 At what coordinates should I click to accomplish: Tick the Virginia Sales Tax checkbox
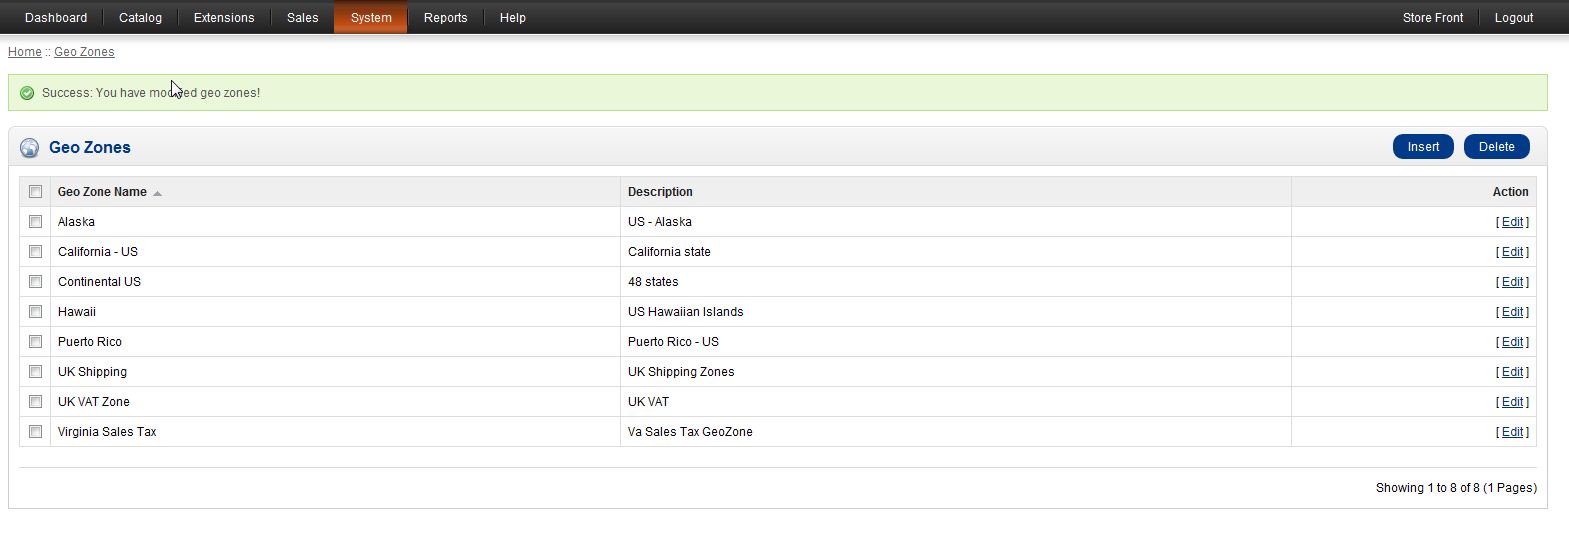(x=35, y=432)
